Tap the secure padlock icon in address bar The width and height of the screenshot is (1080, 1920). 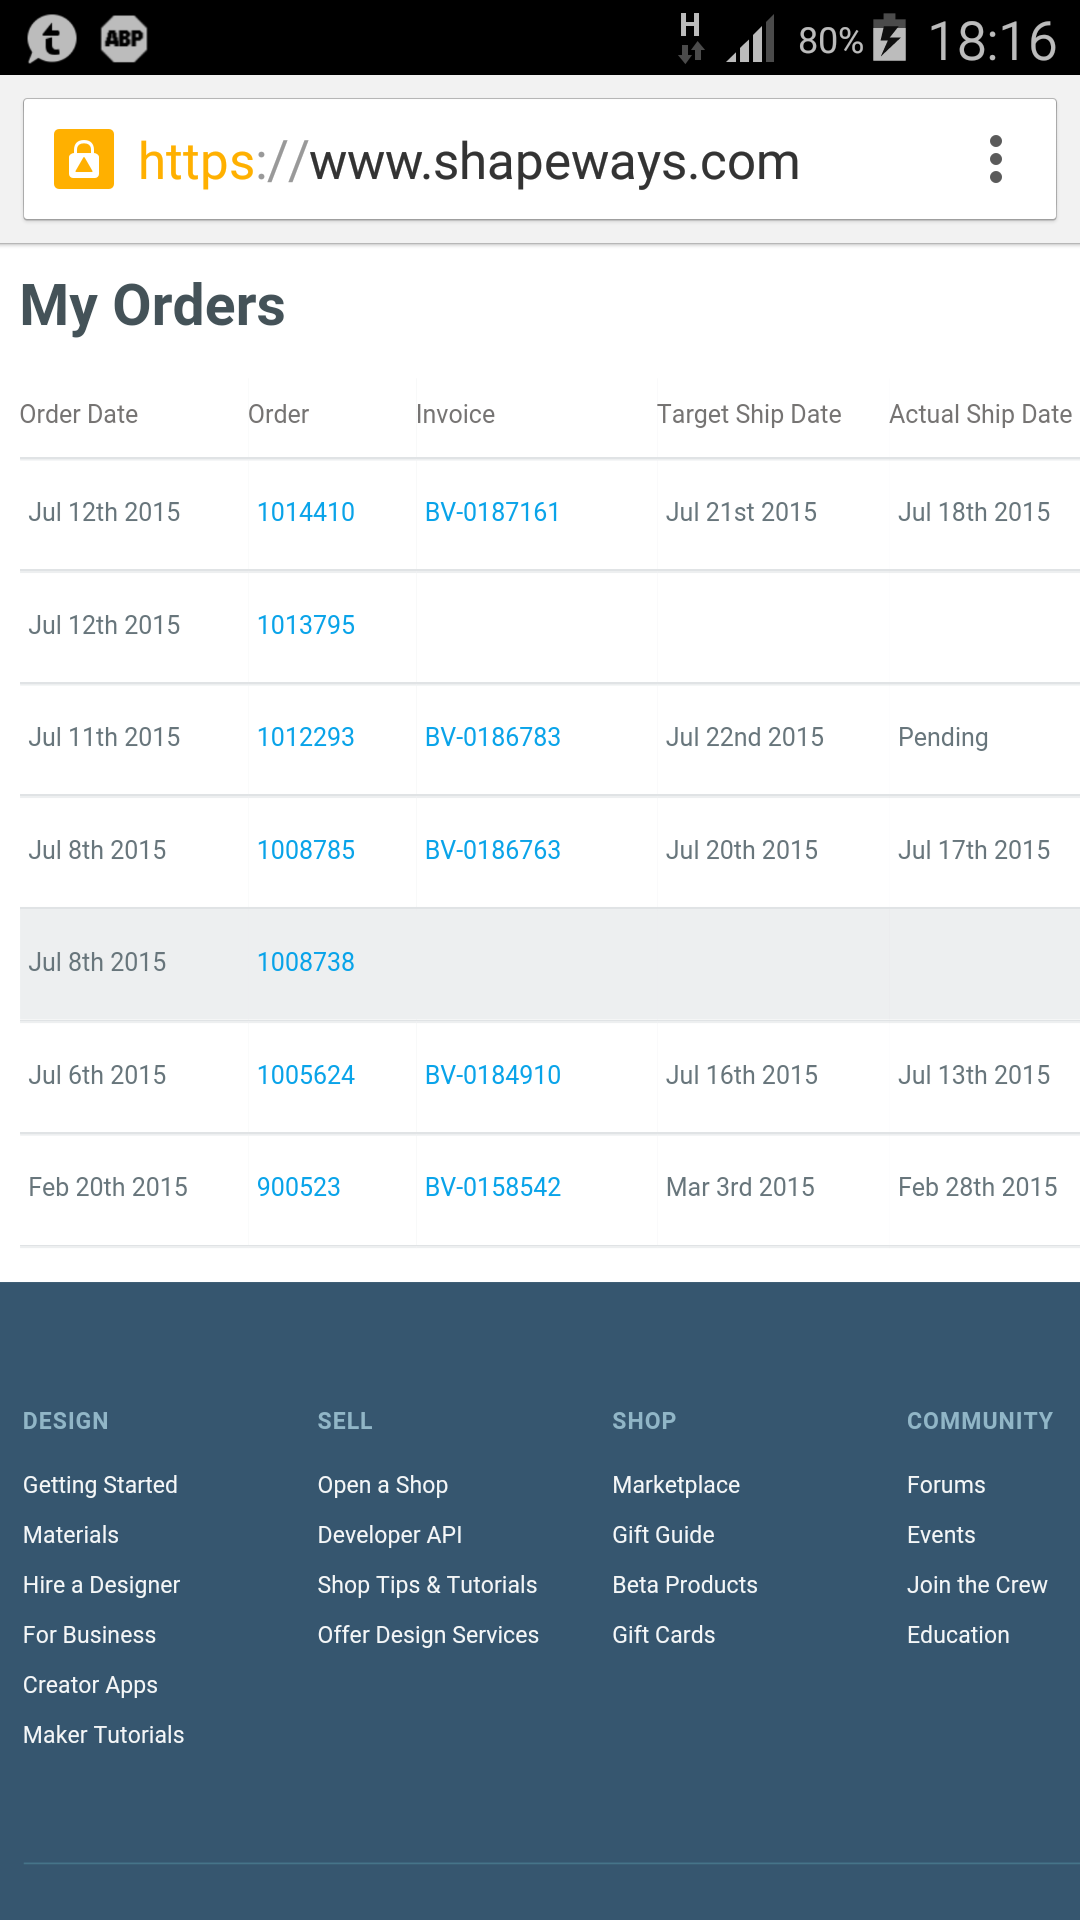(x=84, y=160)
